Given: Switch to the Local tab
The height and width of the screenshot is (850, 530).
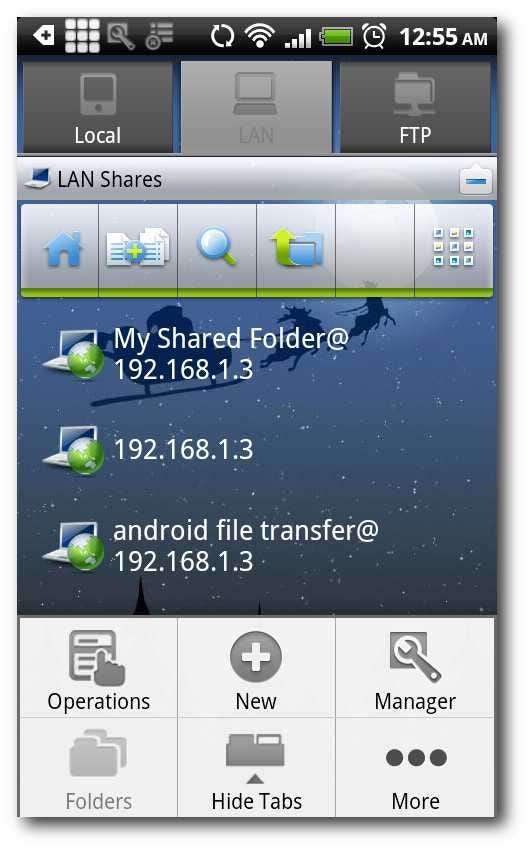Looking at the screenshot, I should click(98, 108).
